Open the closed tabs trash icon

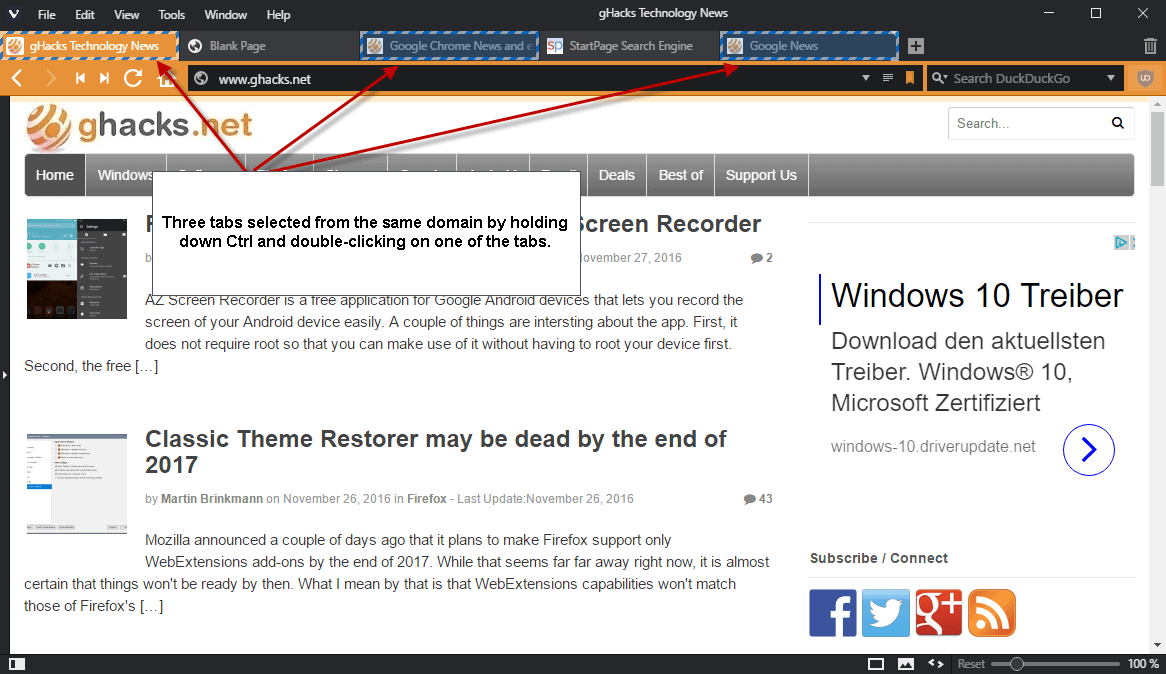[1150, 46]
